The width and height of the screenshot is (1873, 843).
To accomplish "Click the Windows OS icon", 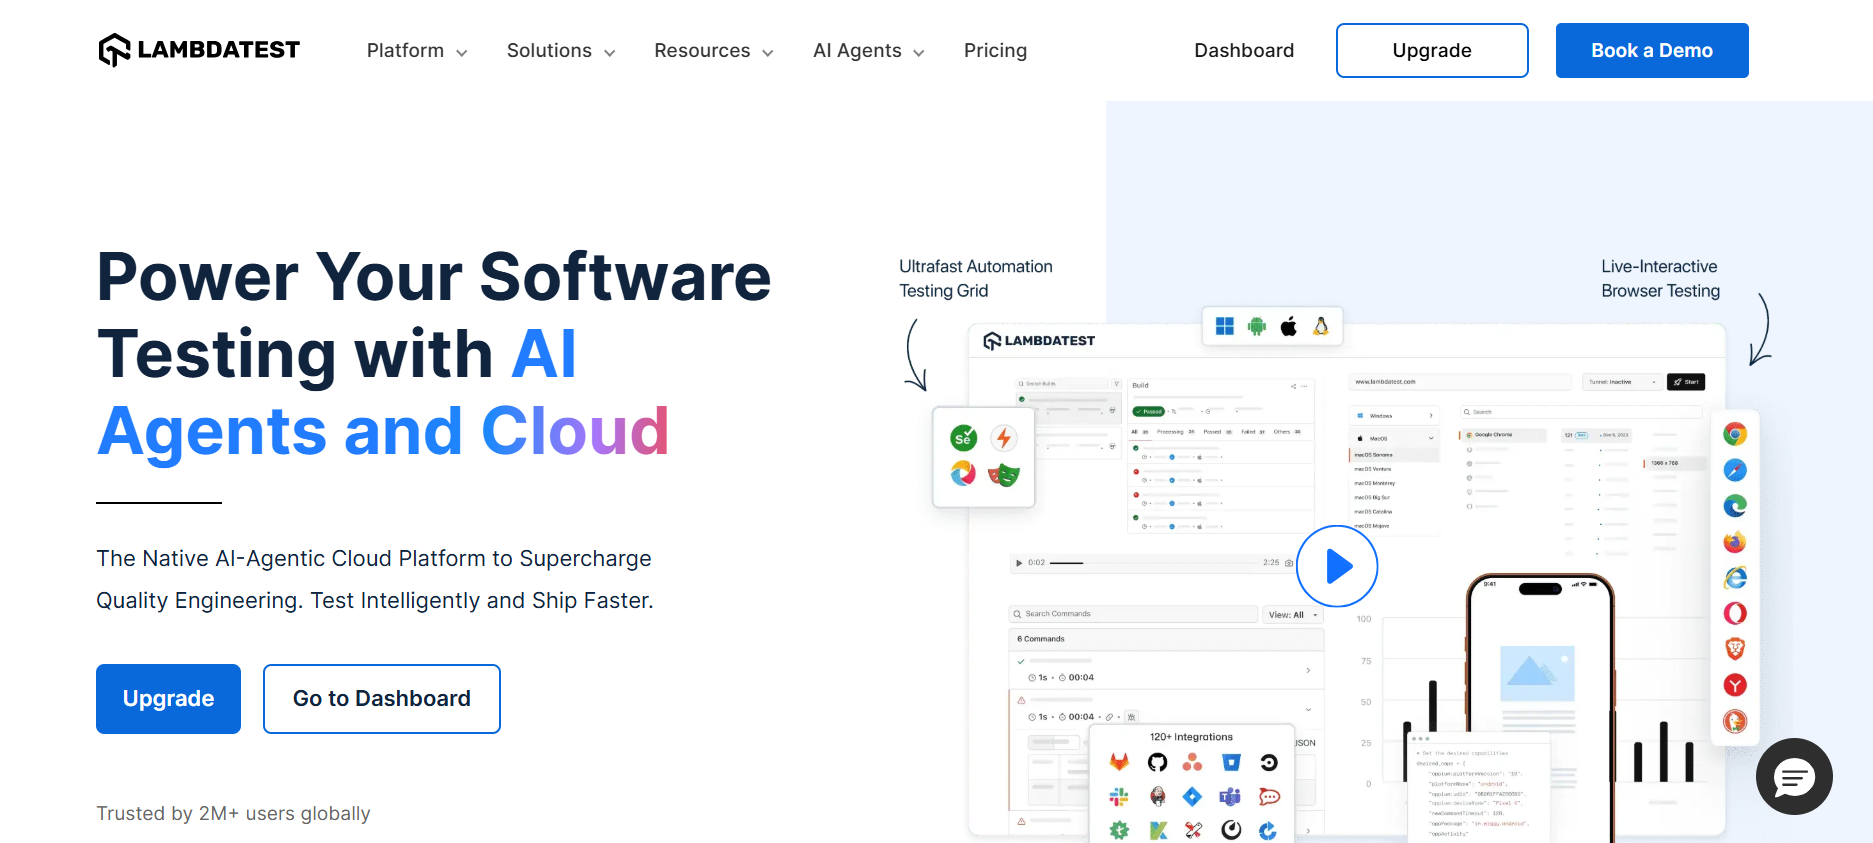I will coord(1225,326).
